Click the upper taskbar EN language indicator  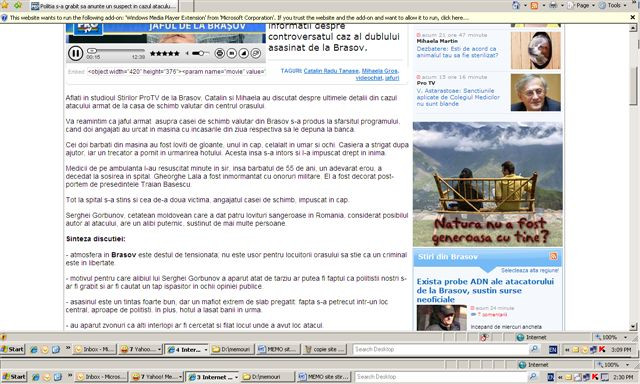coord(553,349)
